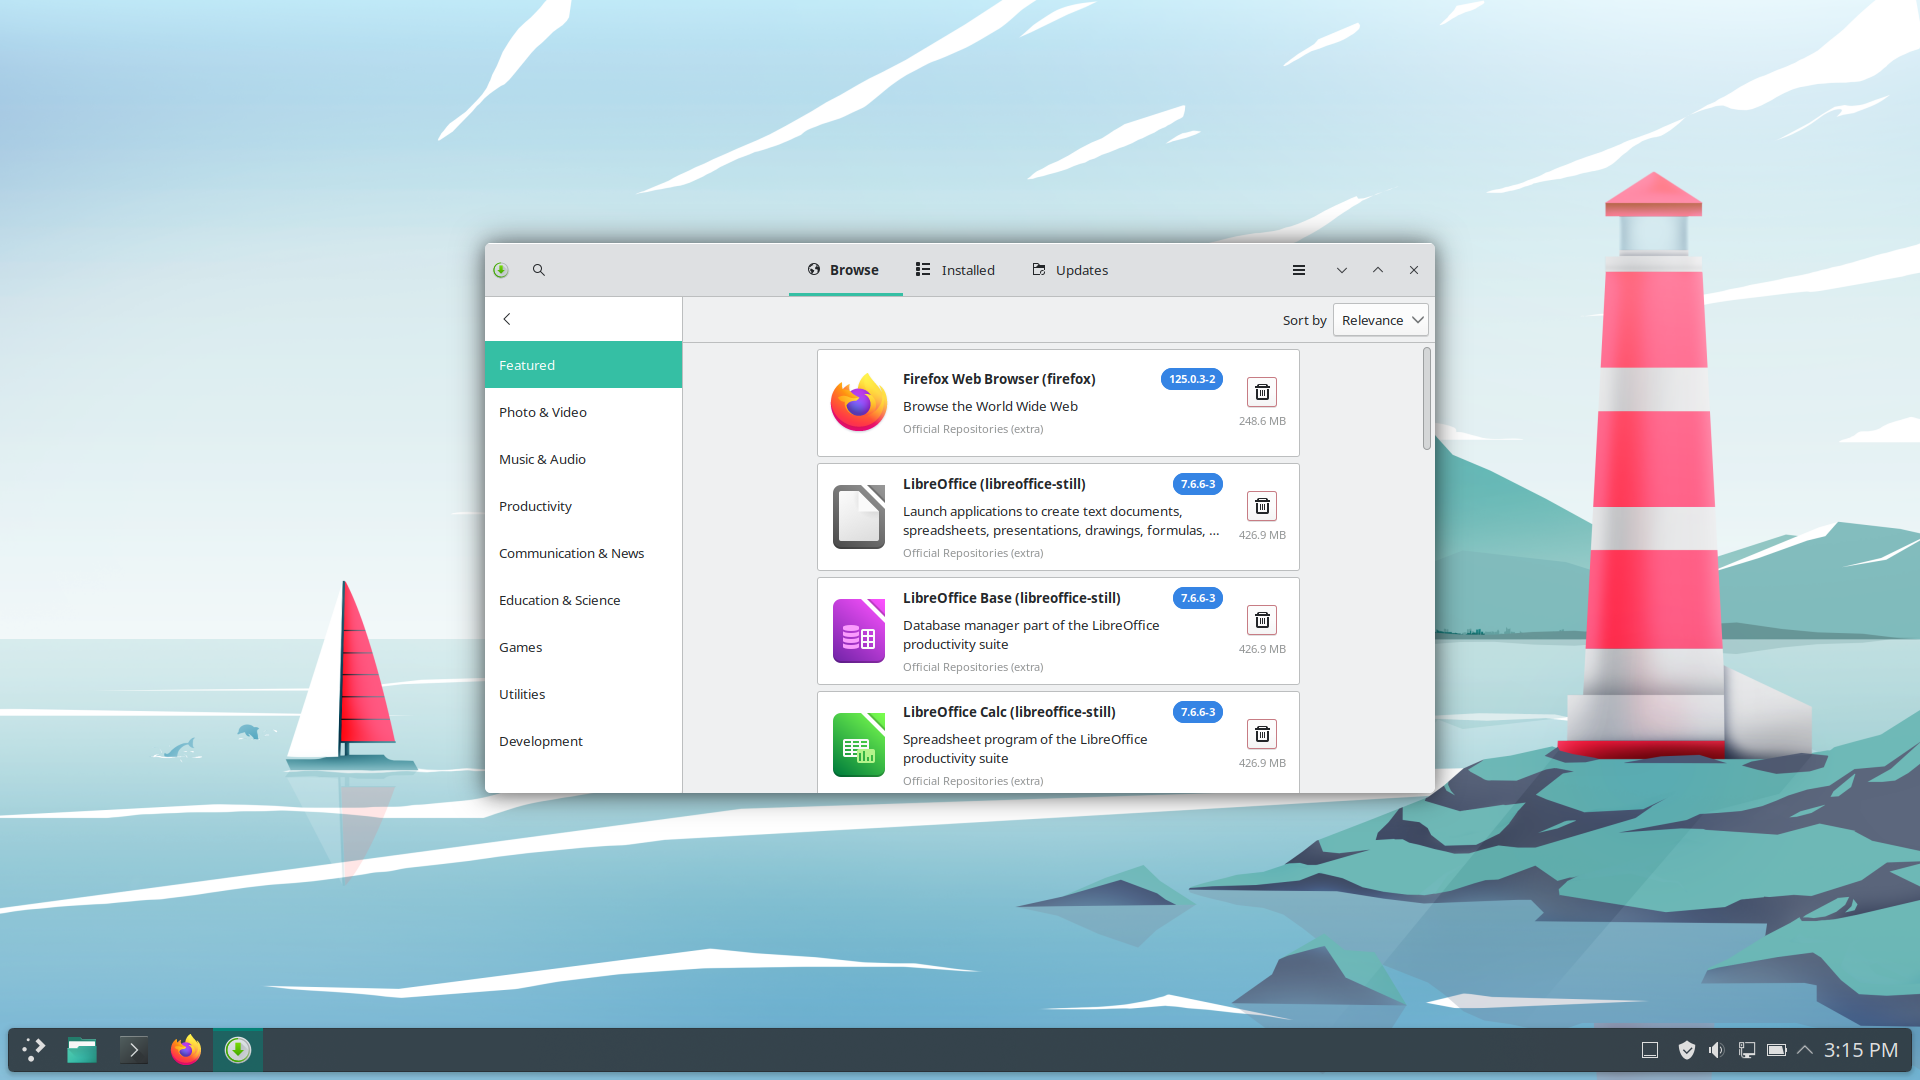Select the Productivity category
Viewport: 1920px width, 1080px height.
(583, 506)
